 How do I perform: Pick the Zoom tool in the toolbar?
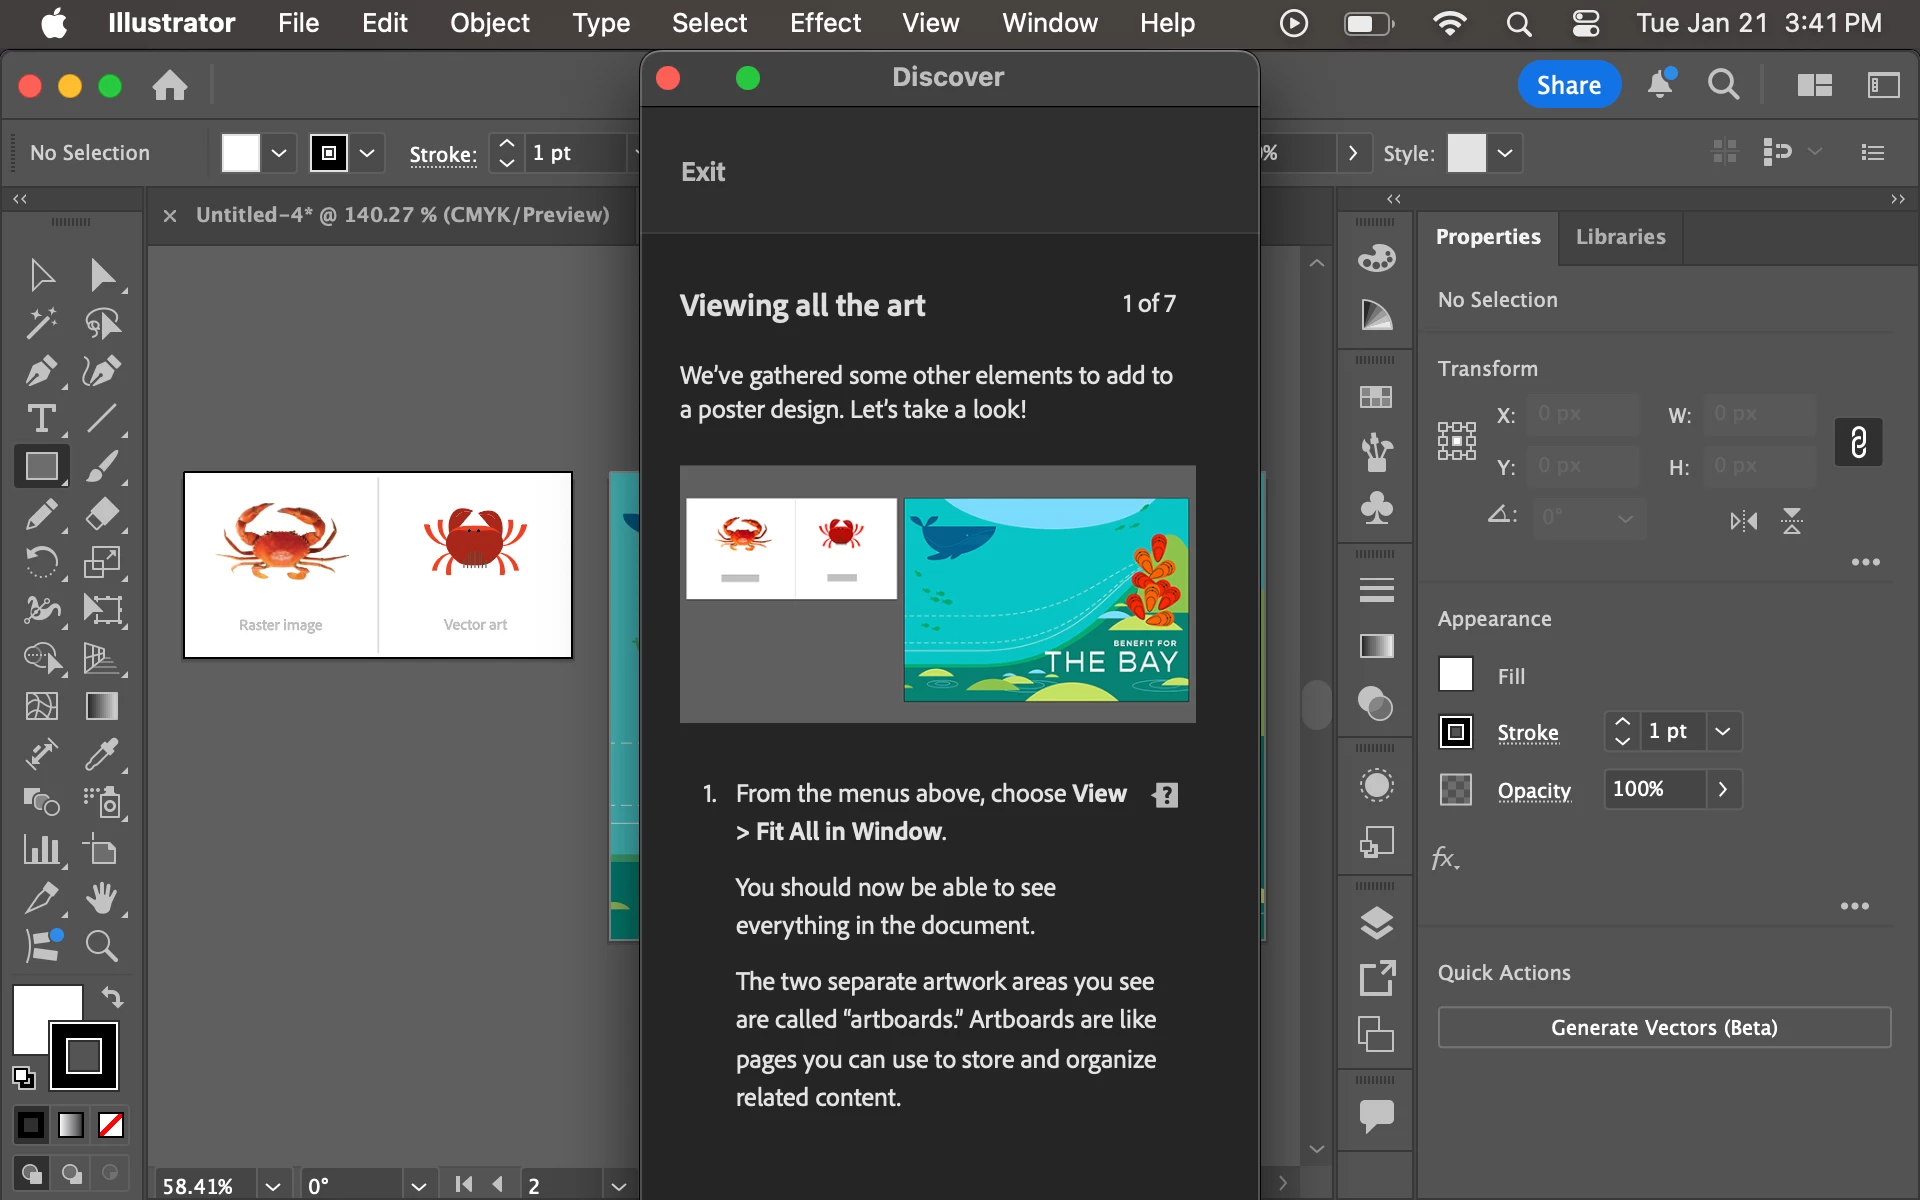coord(101,945)
